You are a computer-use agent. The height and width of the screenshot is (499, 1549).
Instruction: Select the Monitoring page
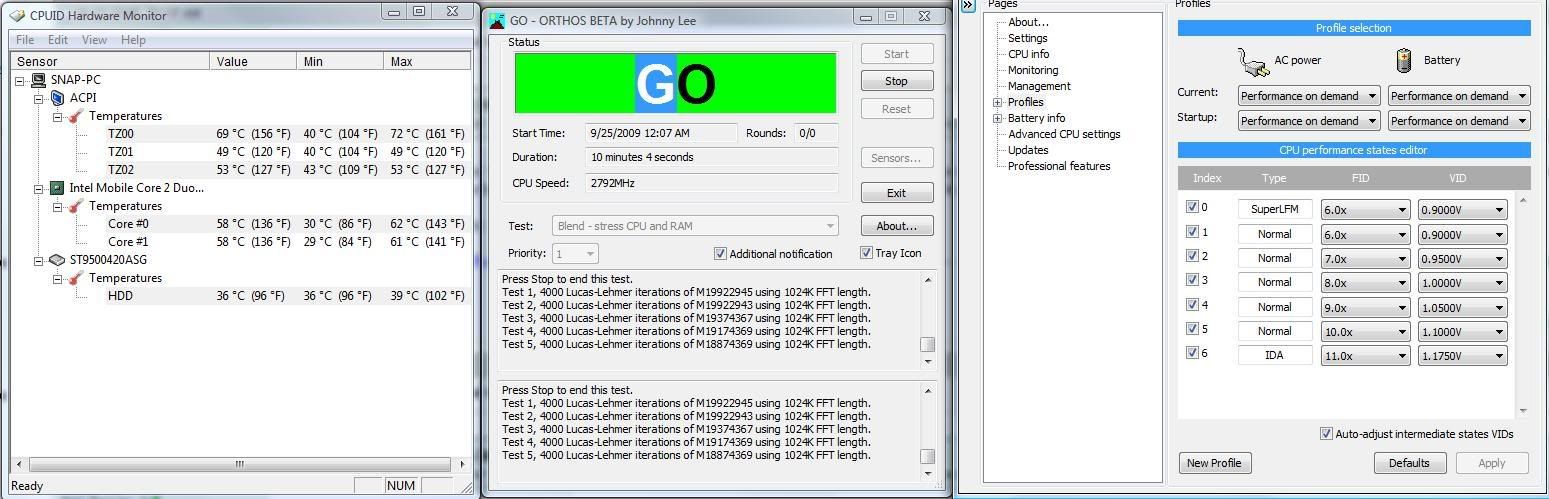pyautogui.click(x=1033, y=70)
